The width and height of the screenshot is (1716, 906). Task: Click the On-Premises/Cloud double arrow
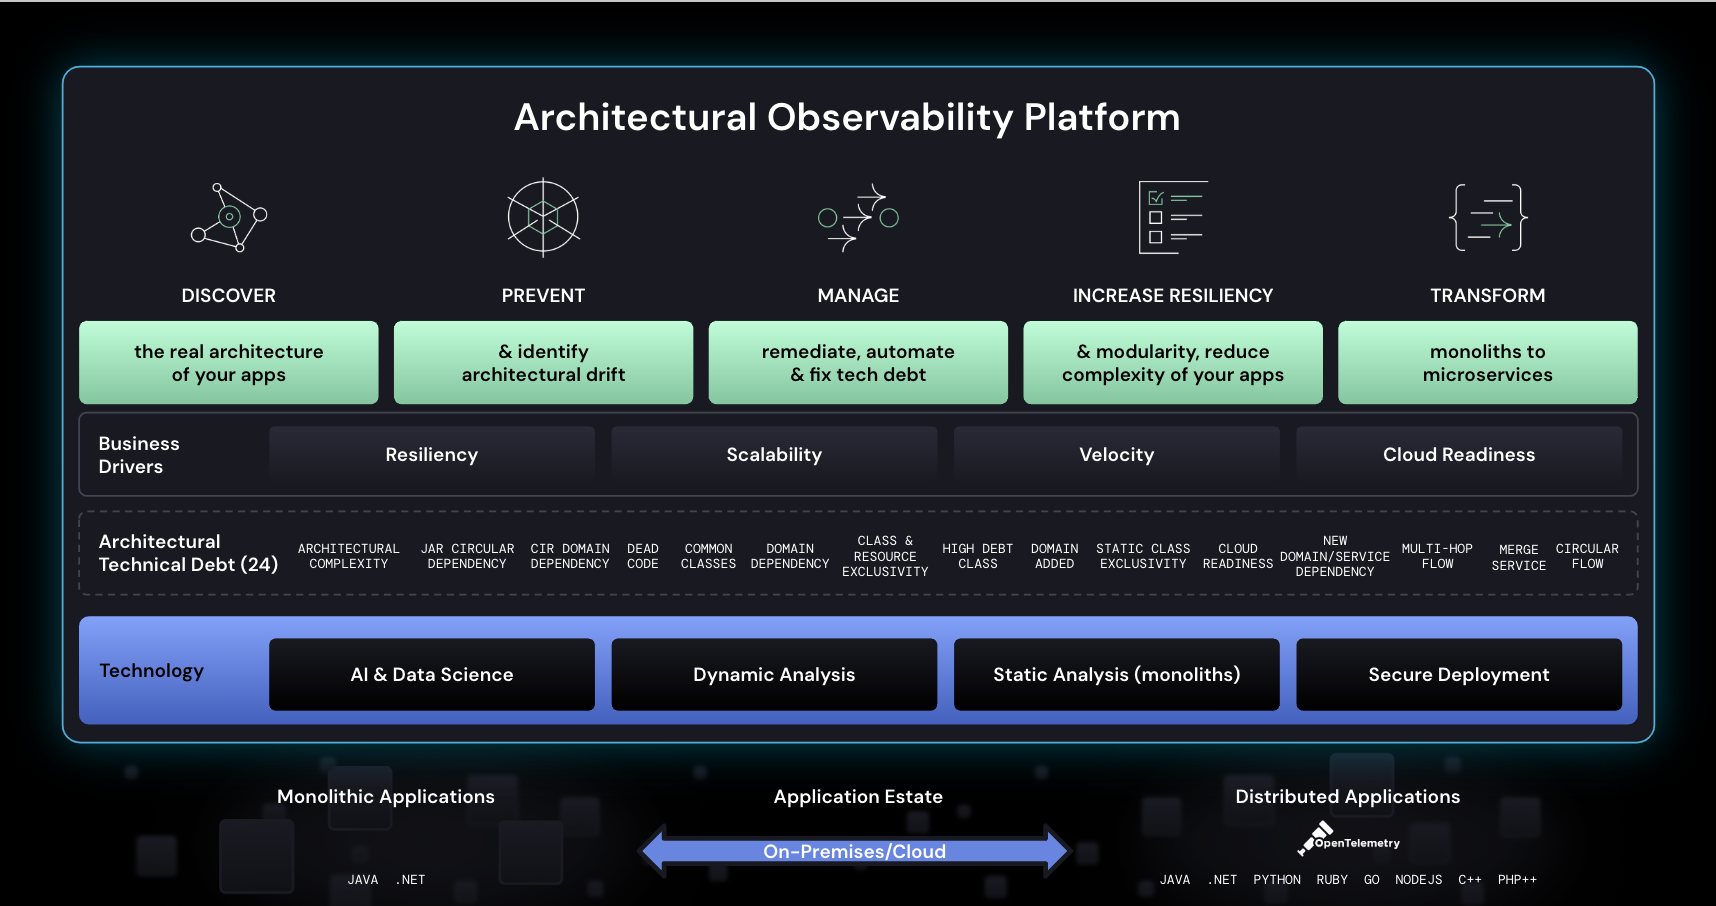pyautogui.click(x=855, y=851)
